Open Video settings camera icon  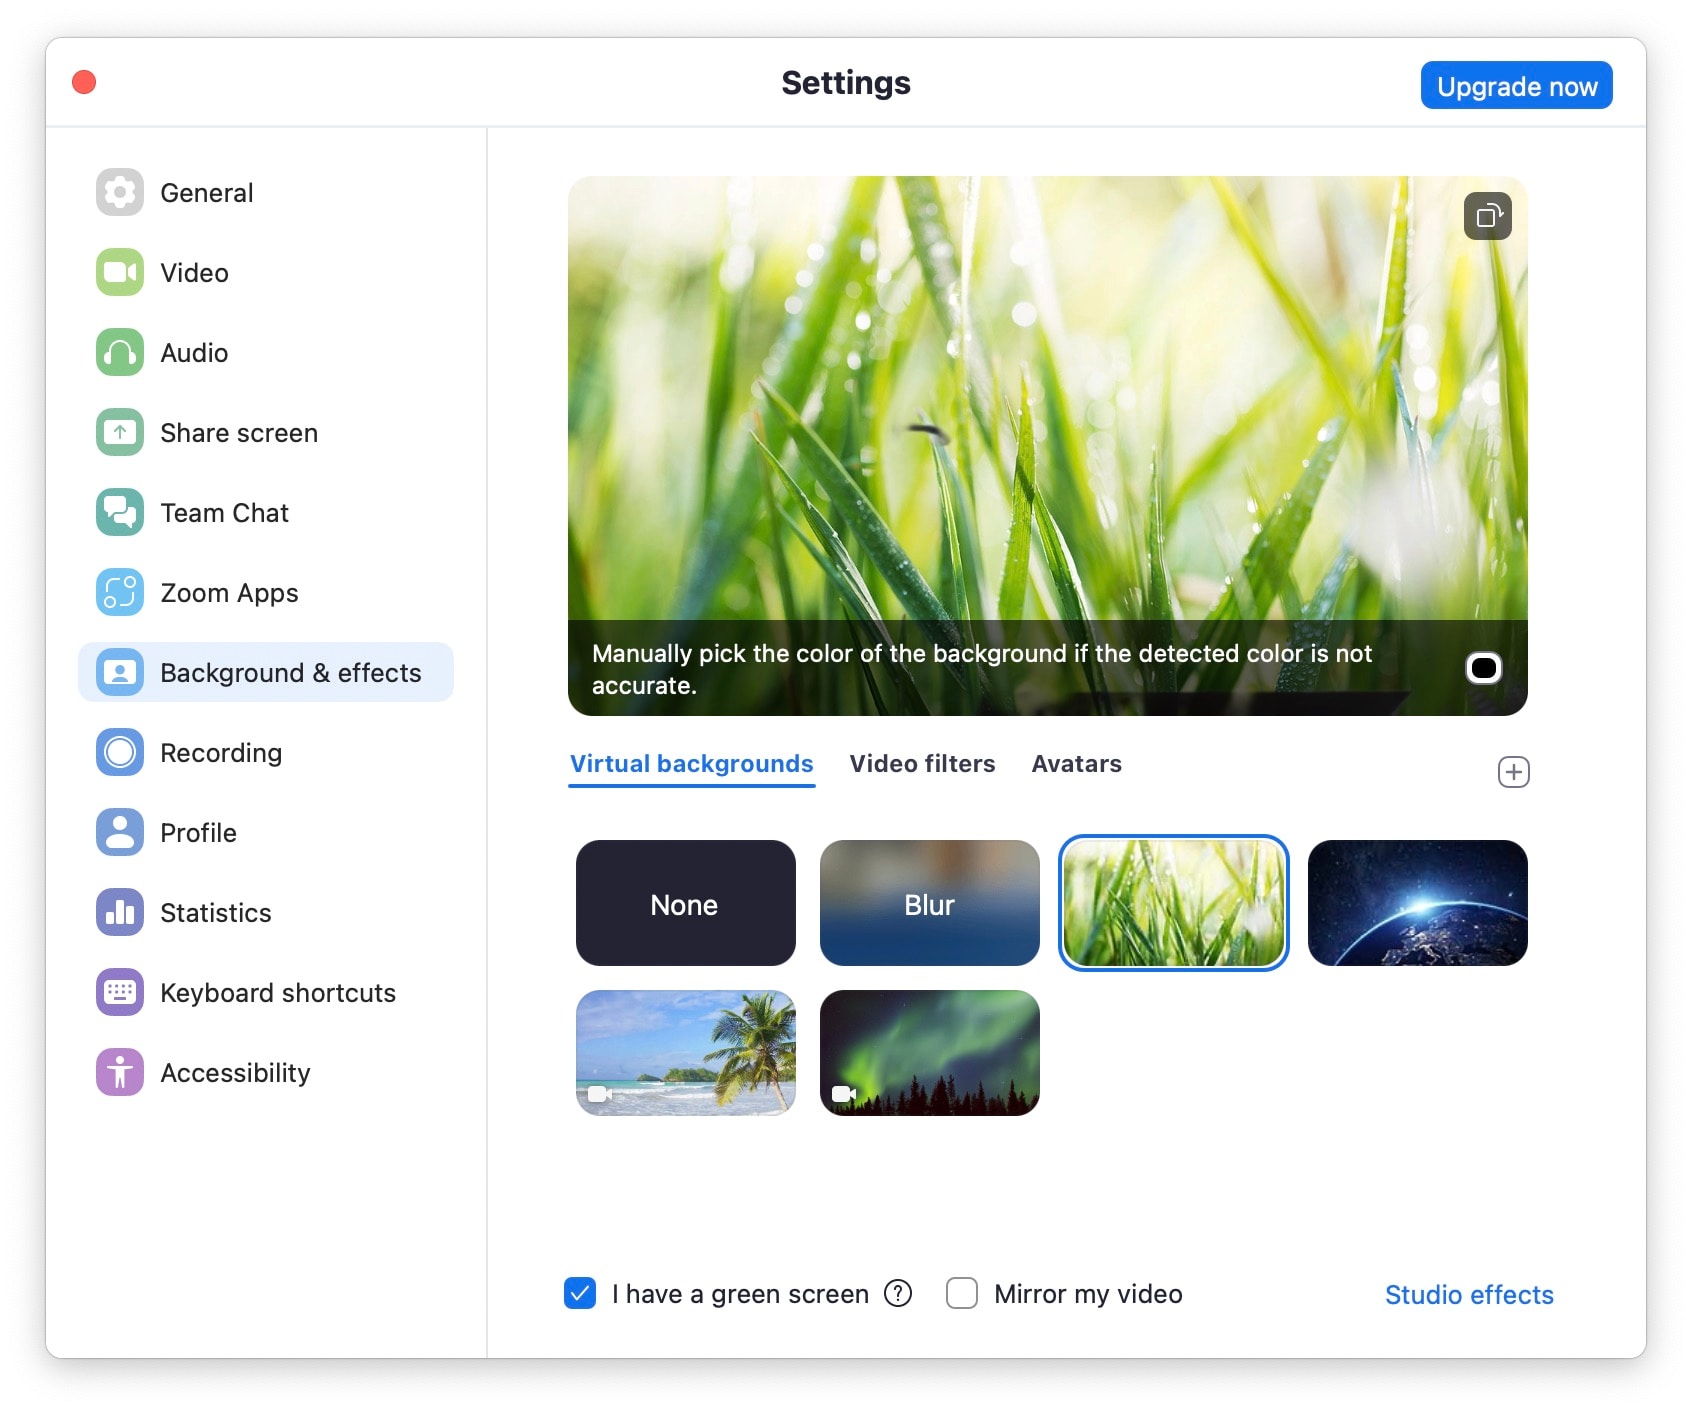pos(120,272)
